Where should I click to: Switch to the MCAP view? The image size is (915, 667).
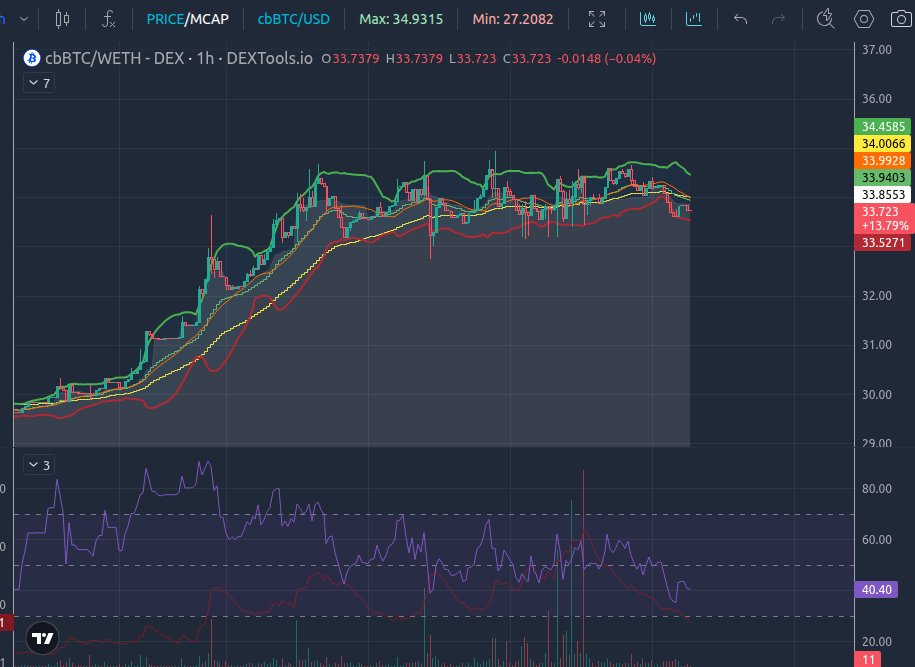208,19
